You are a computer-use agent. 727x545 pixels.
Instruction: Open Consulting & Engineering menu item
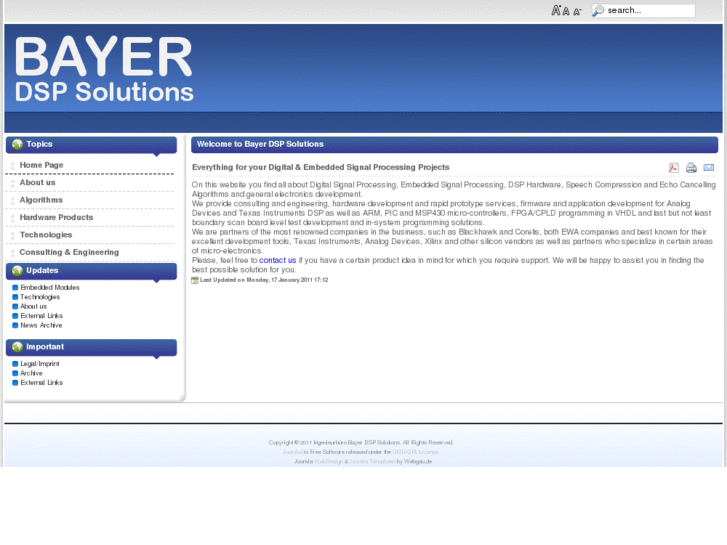69,252
